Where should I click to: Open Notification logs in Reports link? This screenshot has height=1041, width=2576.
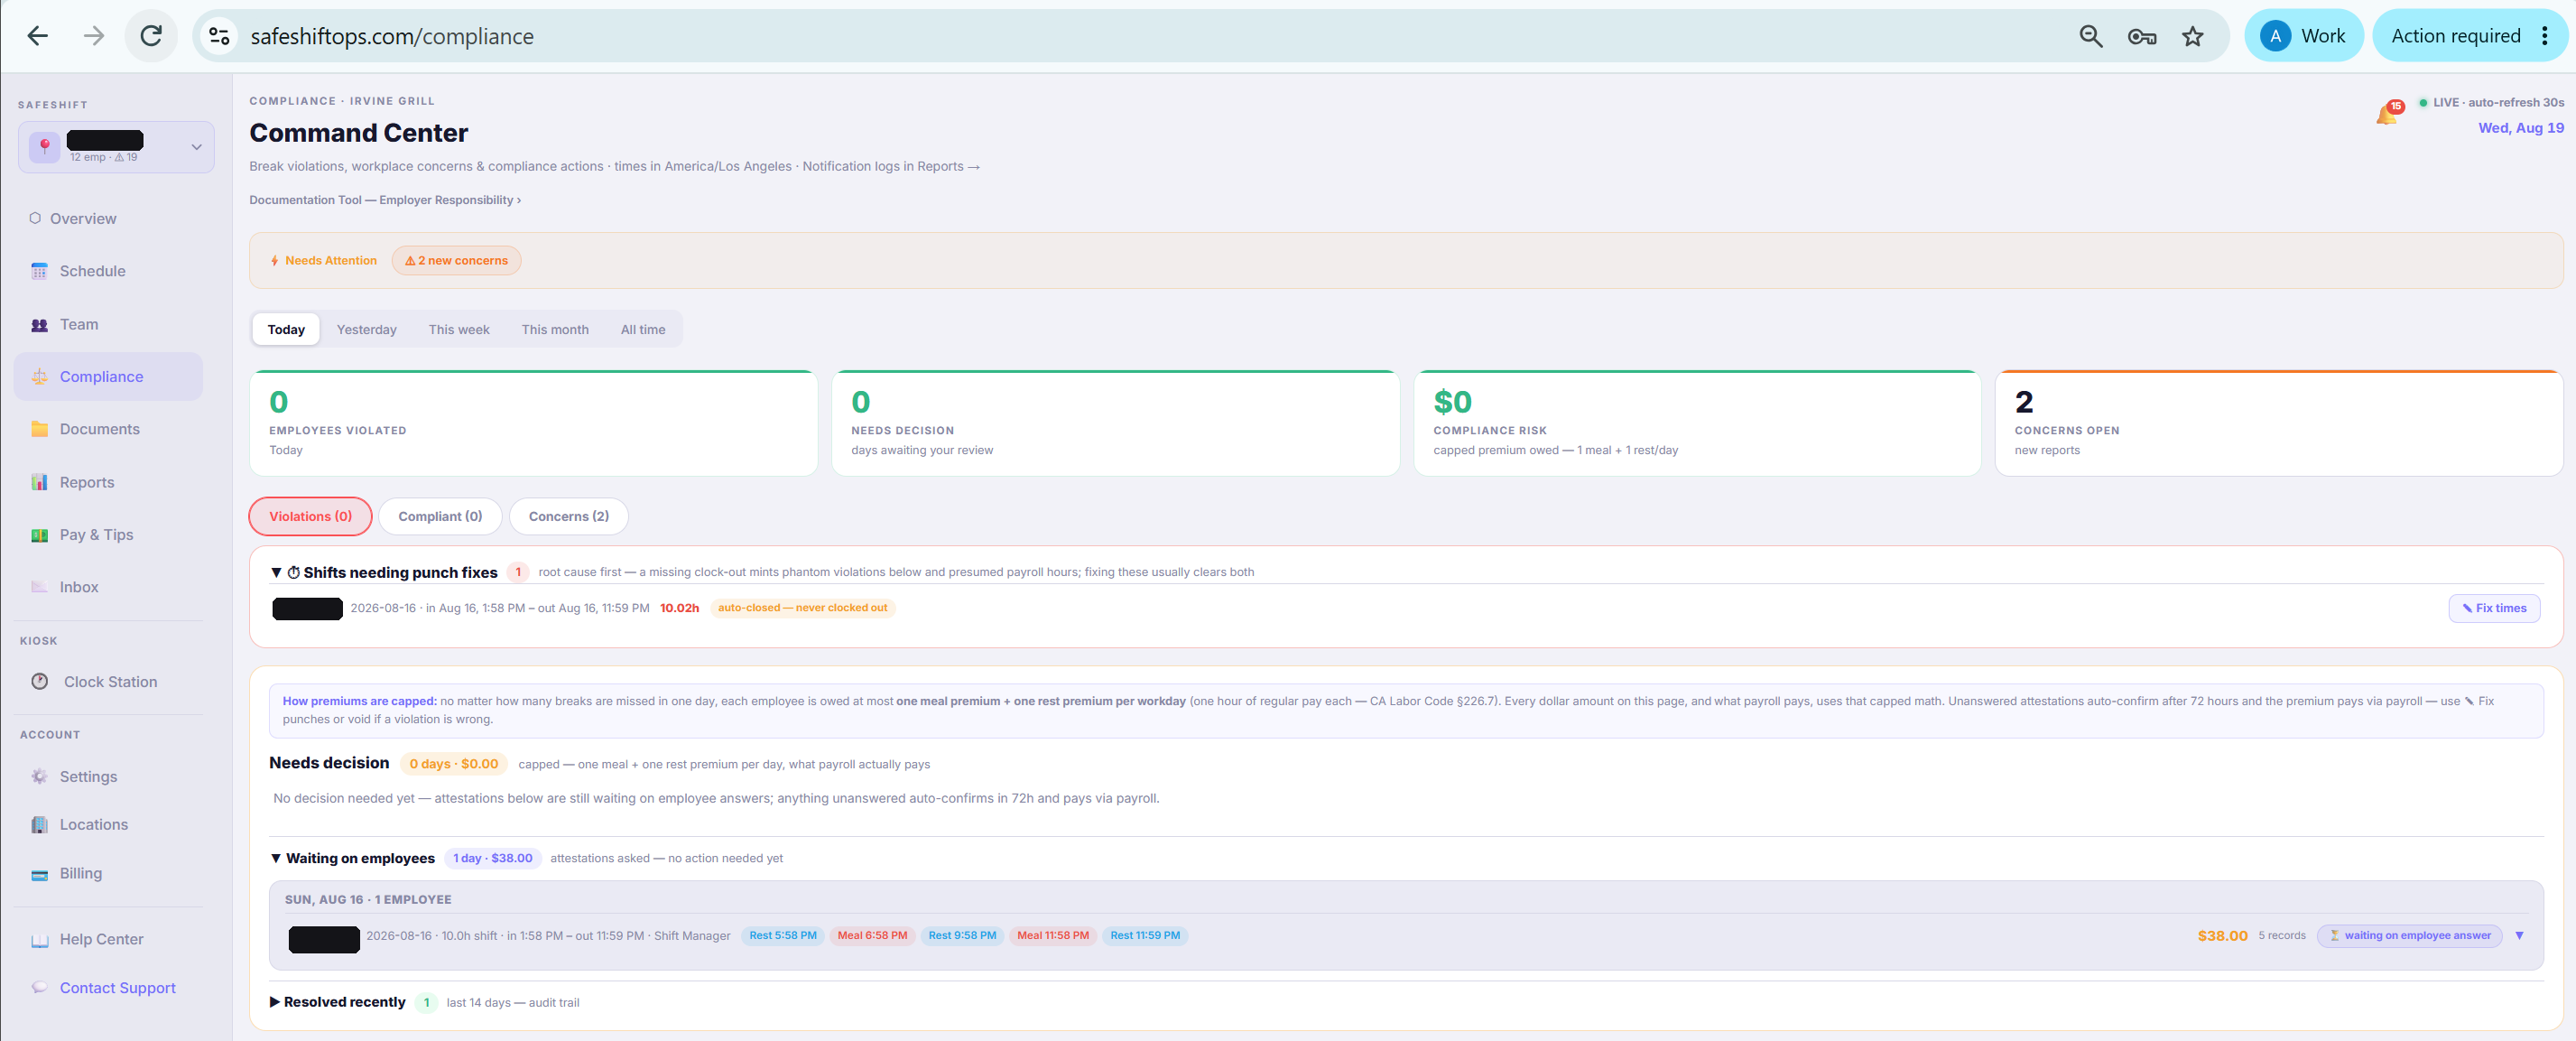coord(891,166)
